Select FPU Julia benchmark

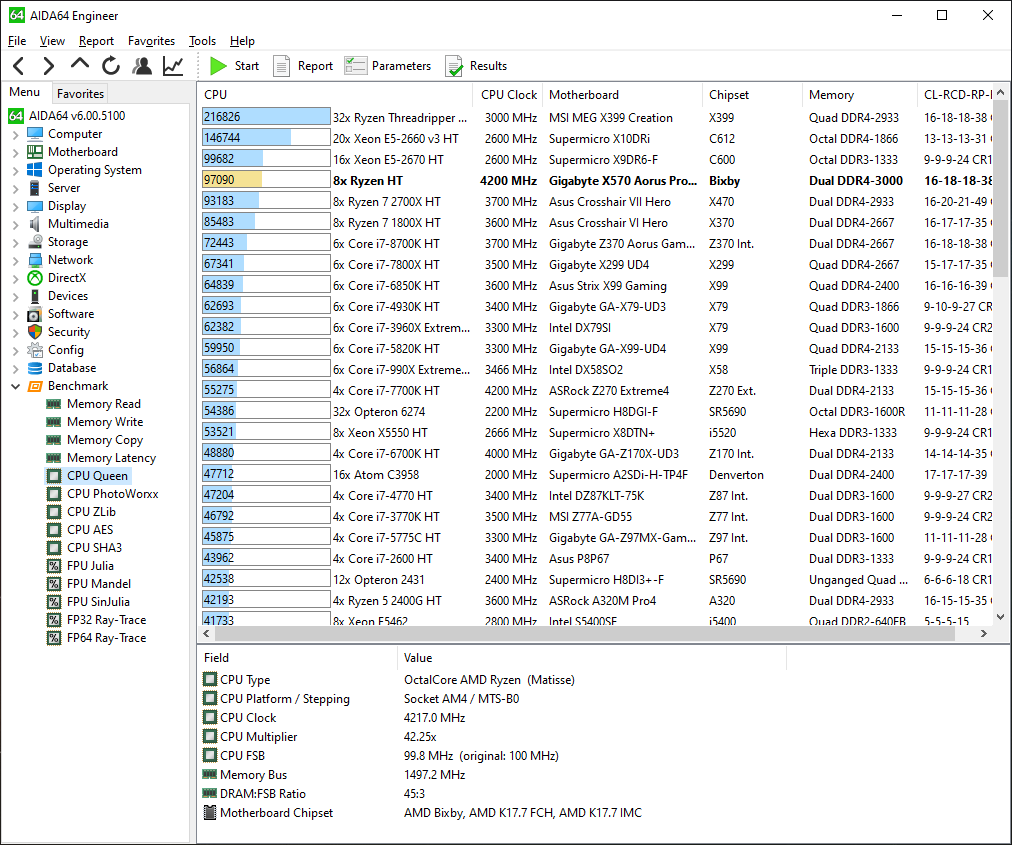tap(90, 566)
